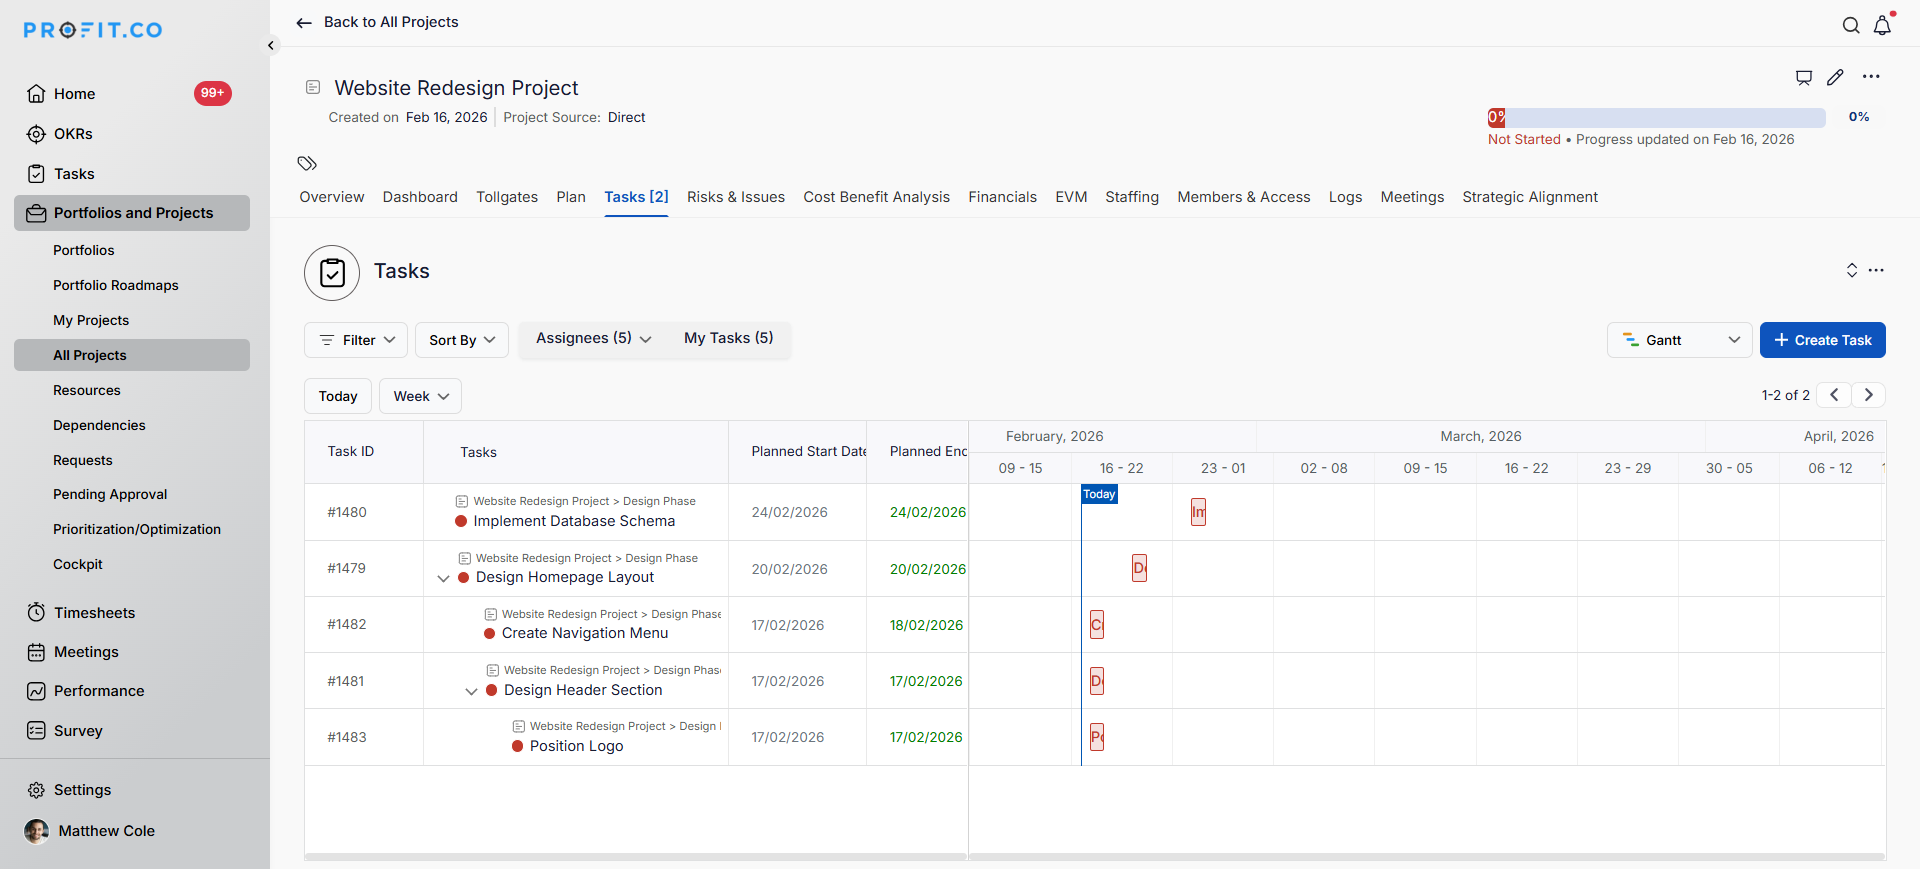Click Design Homepage Layout Gantt bar
Screen dimensions: 1920x869
(1139, 568)
